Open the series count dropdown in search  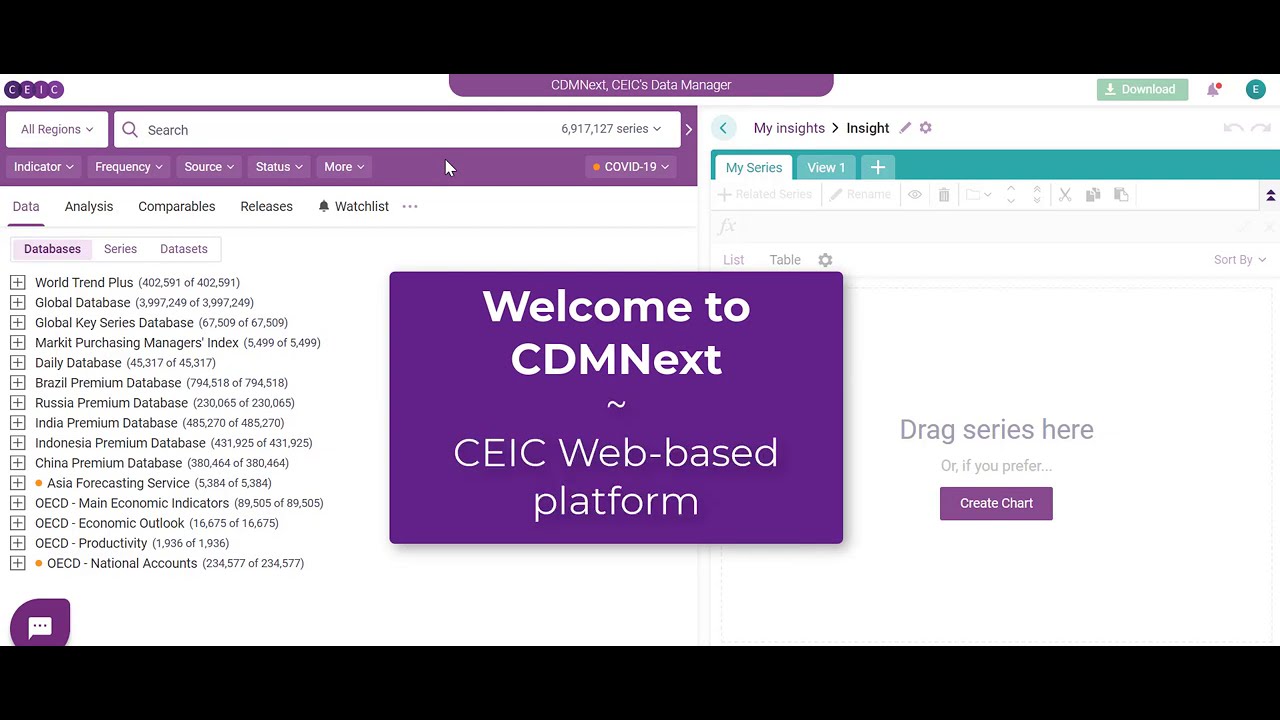611,129
